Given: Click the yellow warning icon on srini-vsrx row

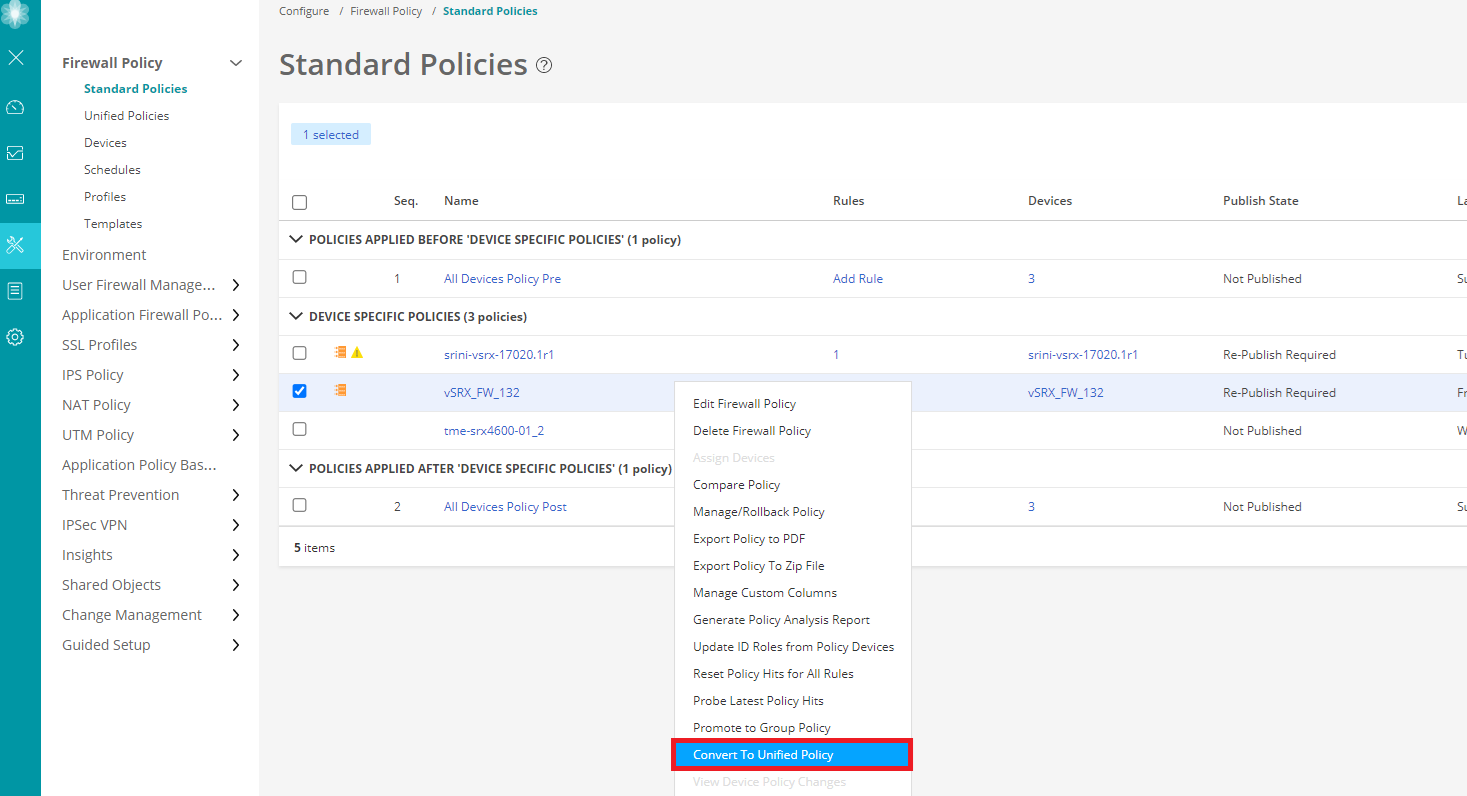Looking at the screenshot, I should [x=357, y=353].
